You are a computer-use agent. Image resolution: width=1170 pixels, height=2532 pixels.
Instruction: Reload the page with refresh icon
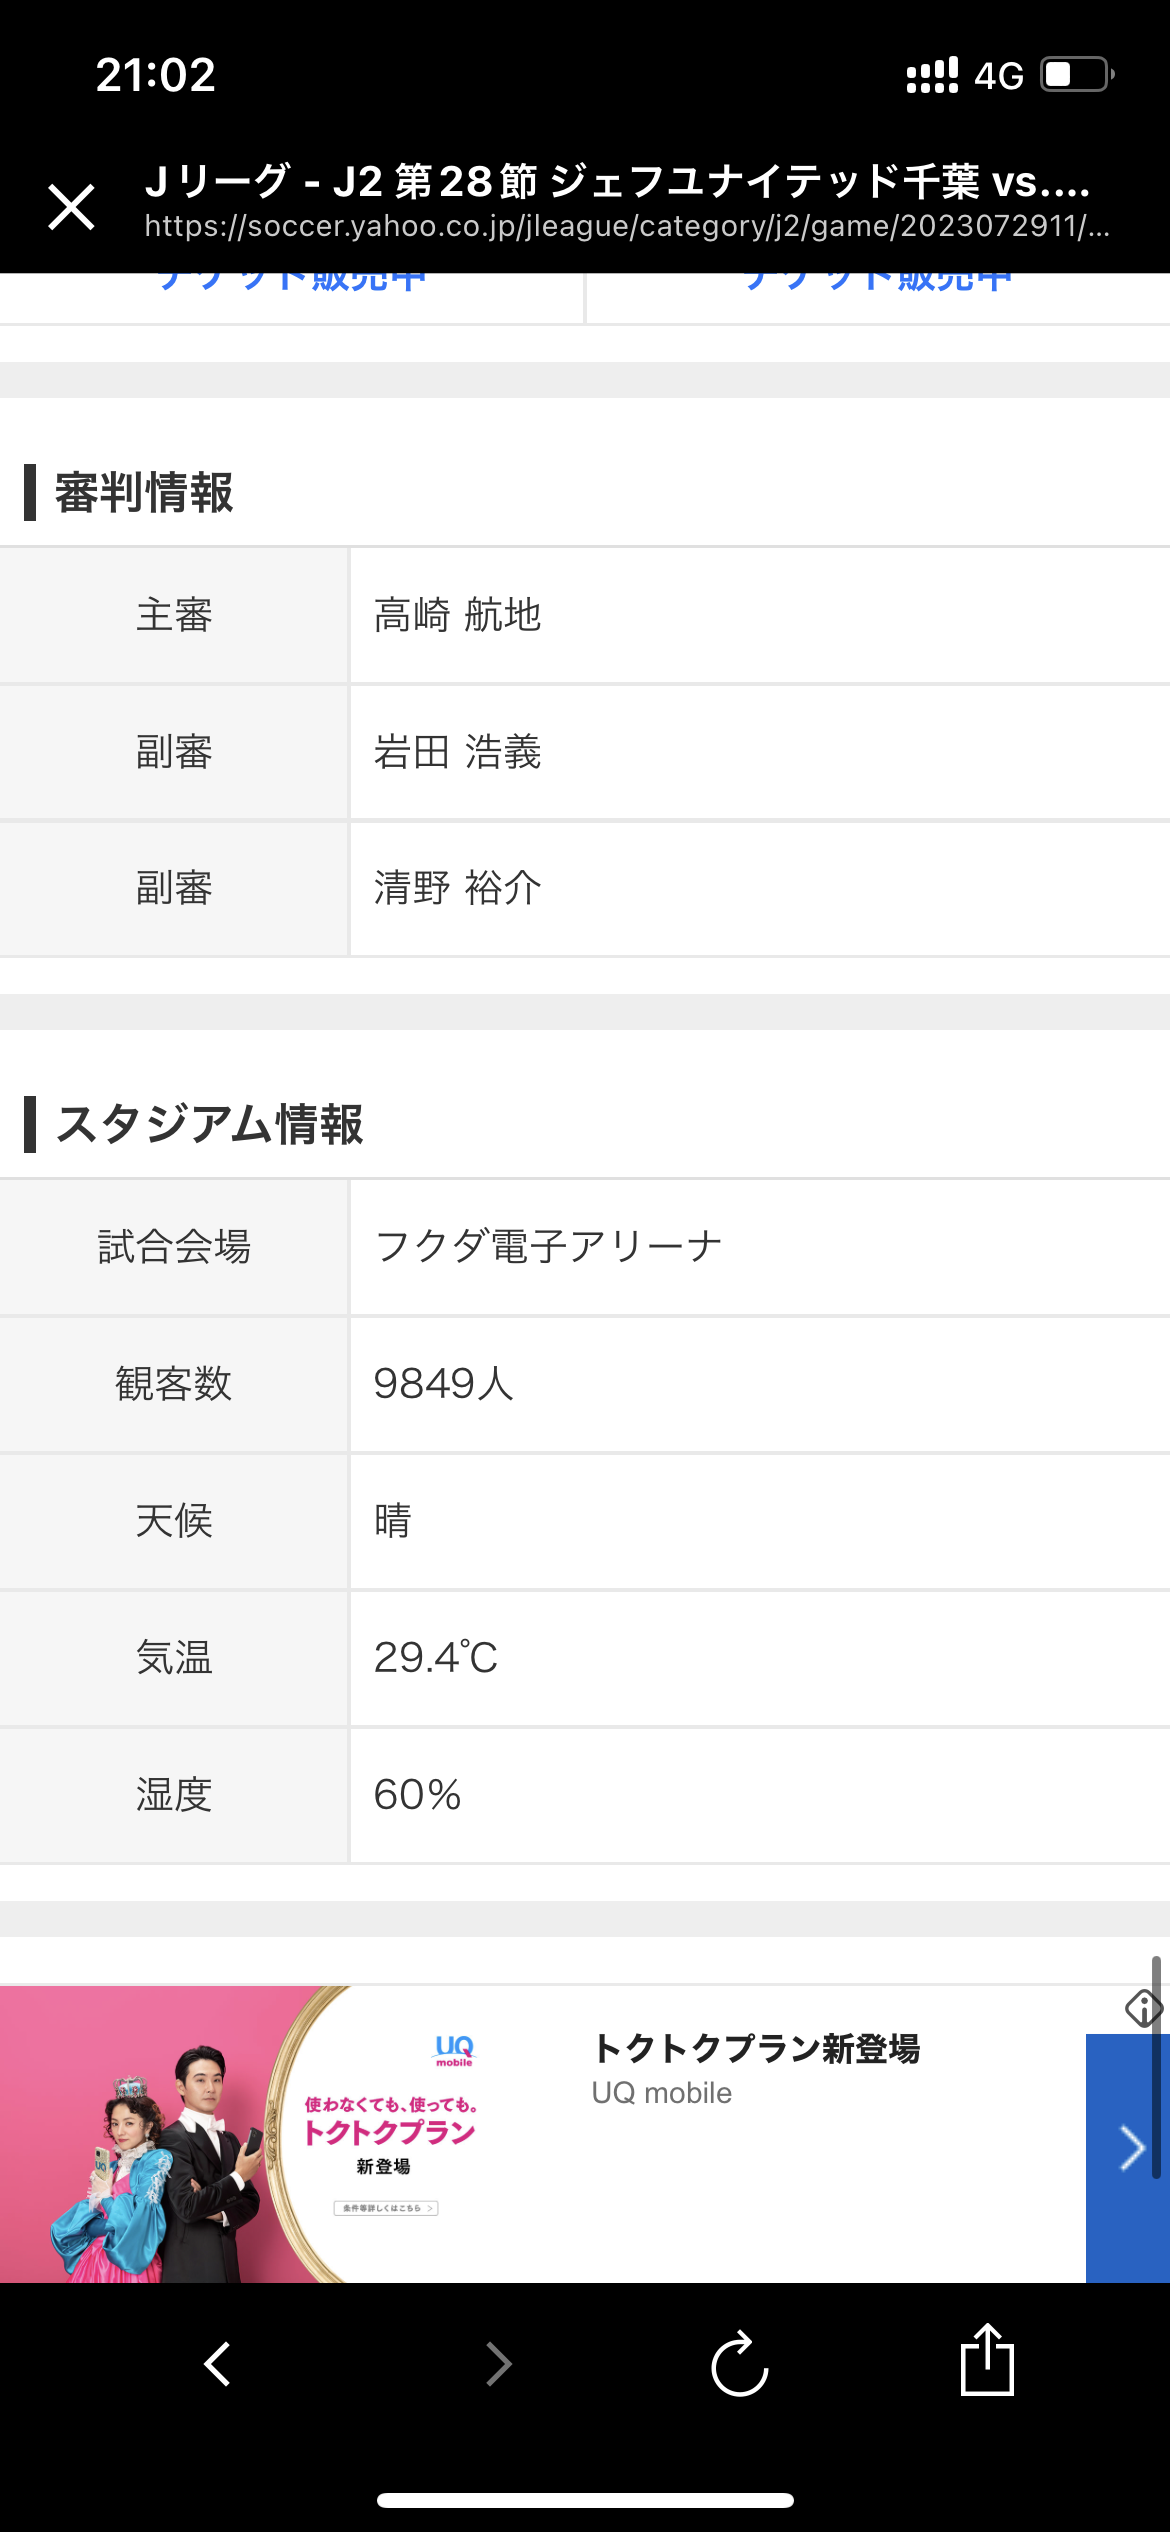click(739, 2364)
